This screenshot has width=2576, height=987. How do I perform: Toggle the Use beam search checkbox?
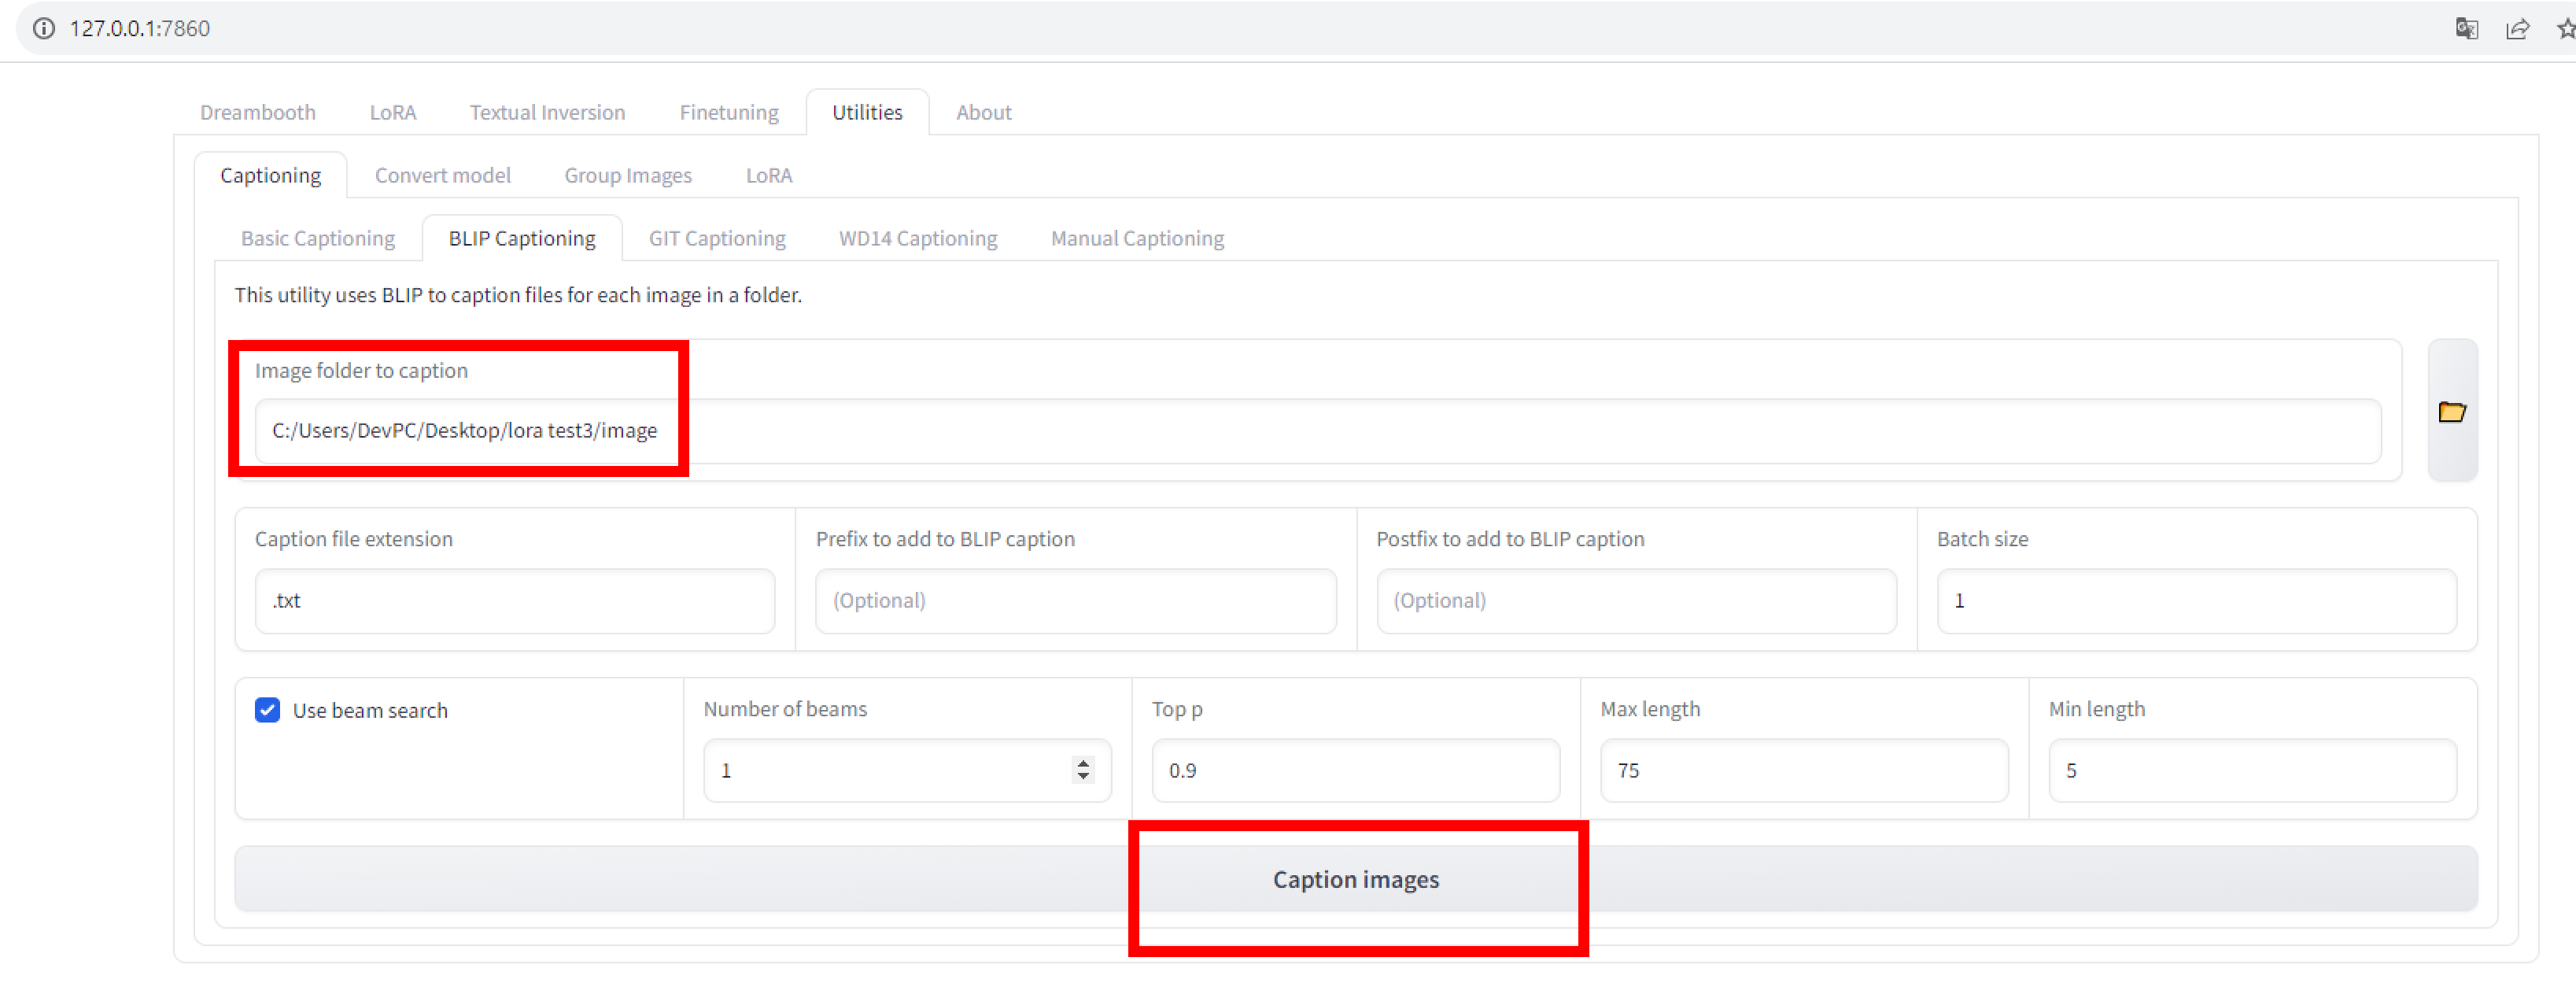[267, 710]
